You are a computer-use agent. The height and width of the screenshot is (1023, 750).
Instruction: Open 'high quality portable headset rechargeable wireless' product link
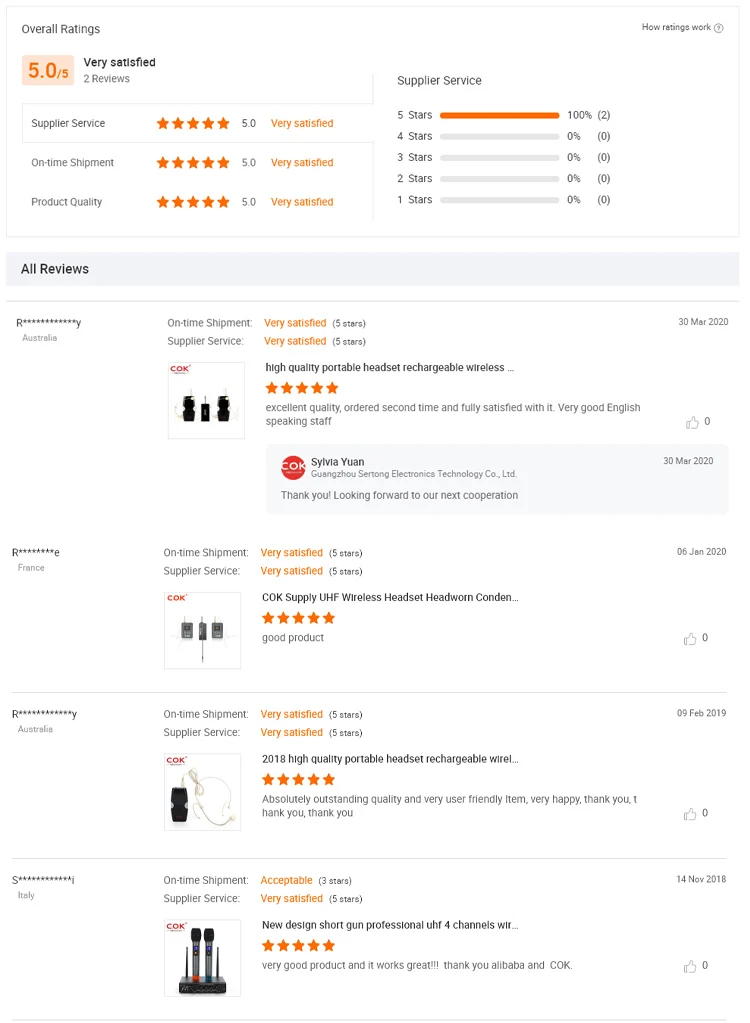(x=390, y=368)
